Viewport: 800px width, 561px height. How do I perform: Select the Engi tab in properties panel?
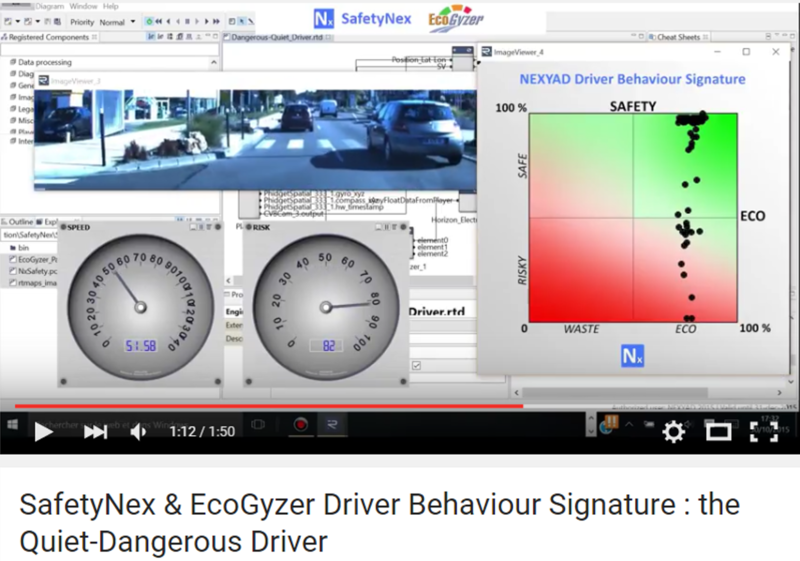tap(234, 312)
